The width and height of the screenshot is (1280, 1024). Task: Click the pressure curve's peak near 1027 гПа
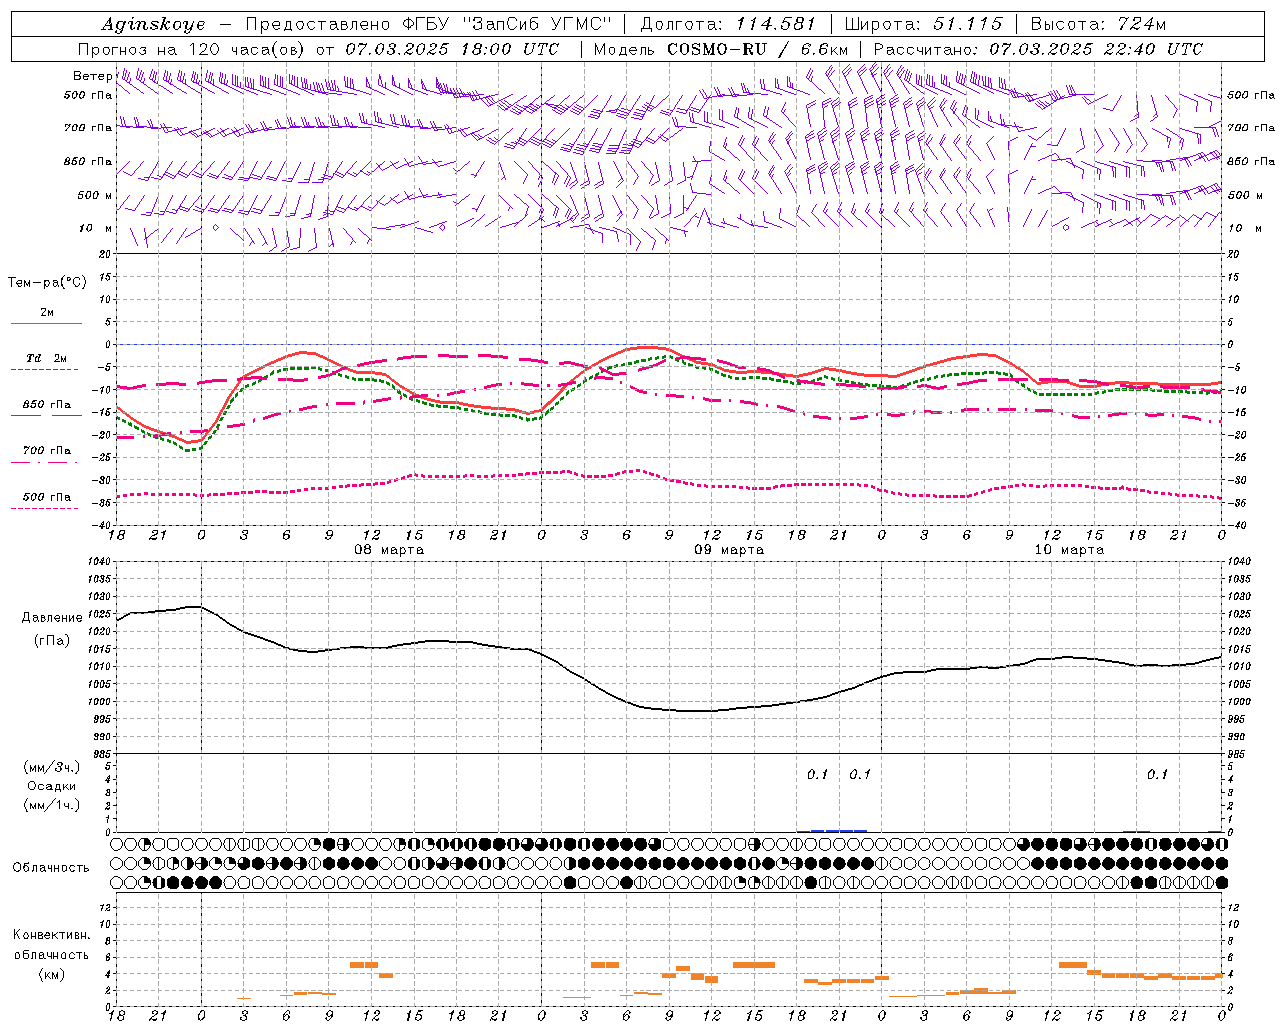coord(197,606)
